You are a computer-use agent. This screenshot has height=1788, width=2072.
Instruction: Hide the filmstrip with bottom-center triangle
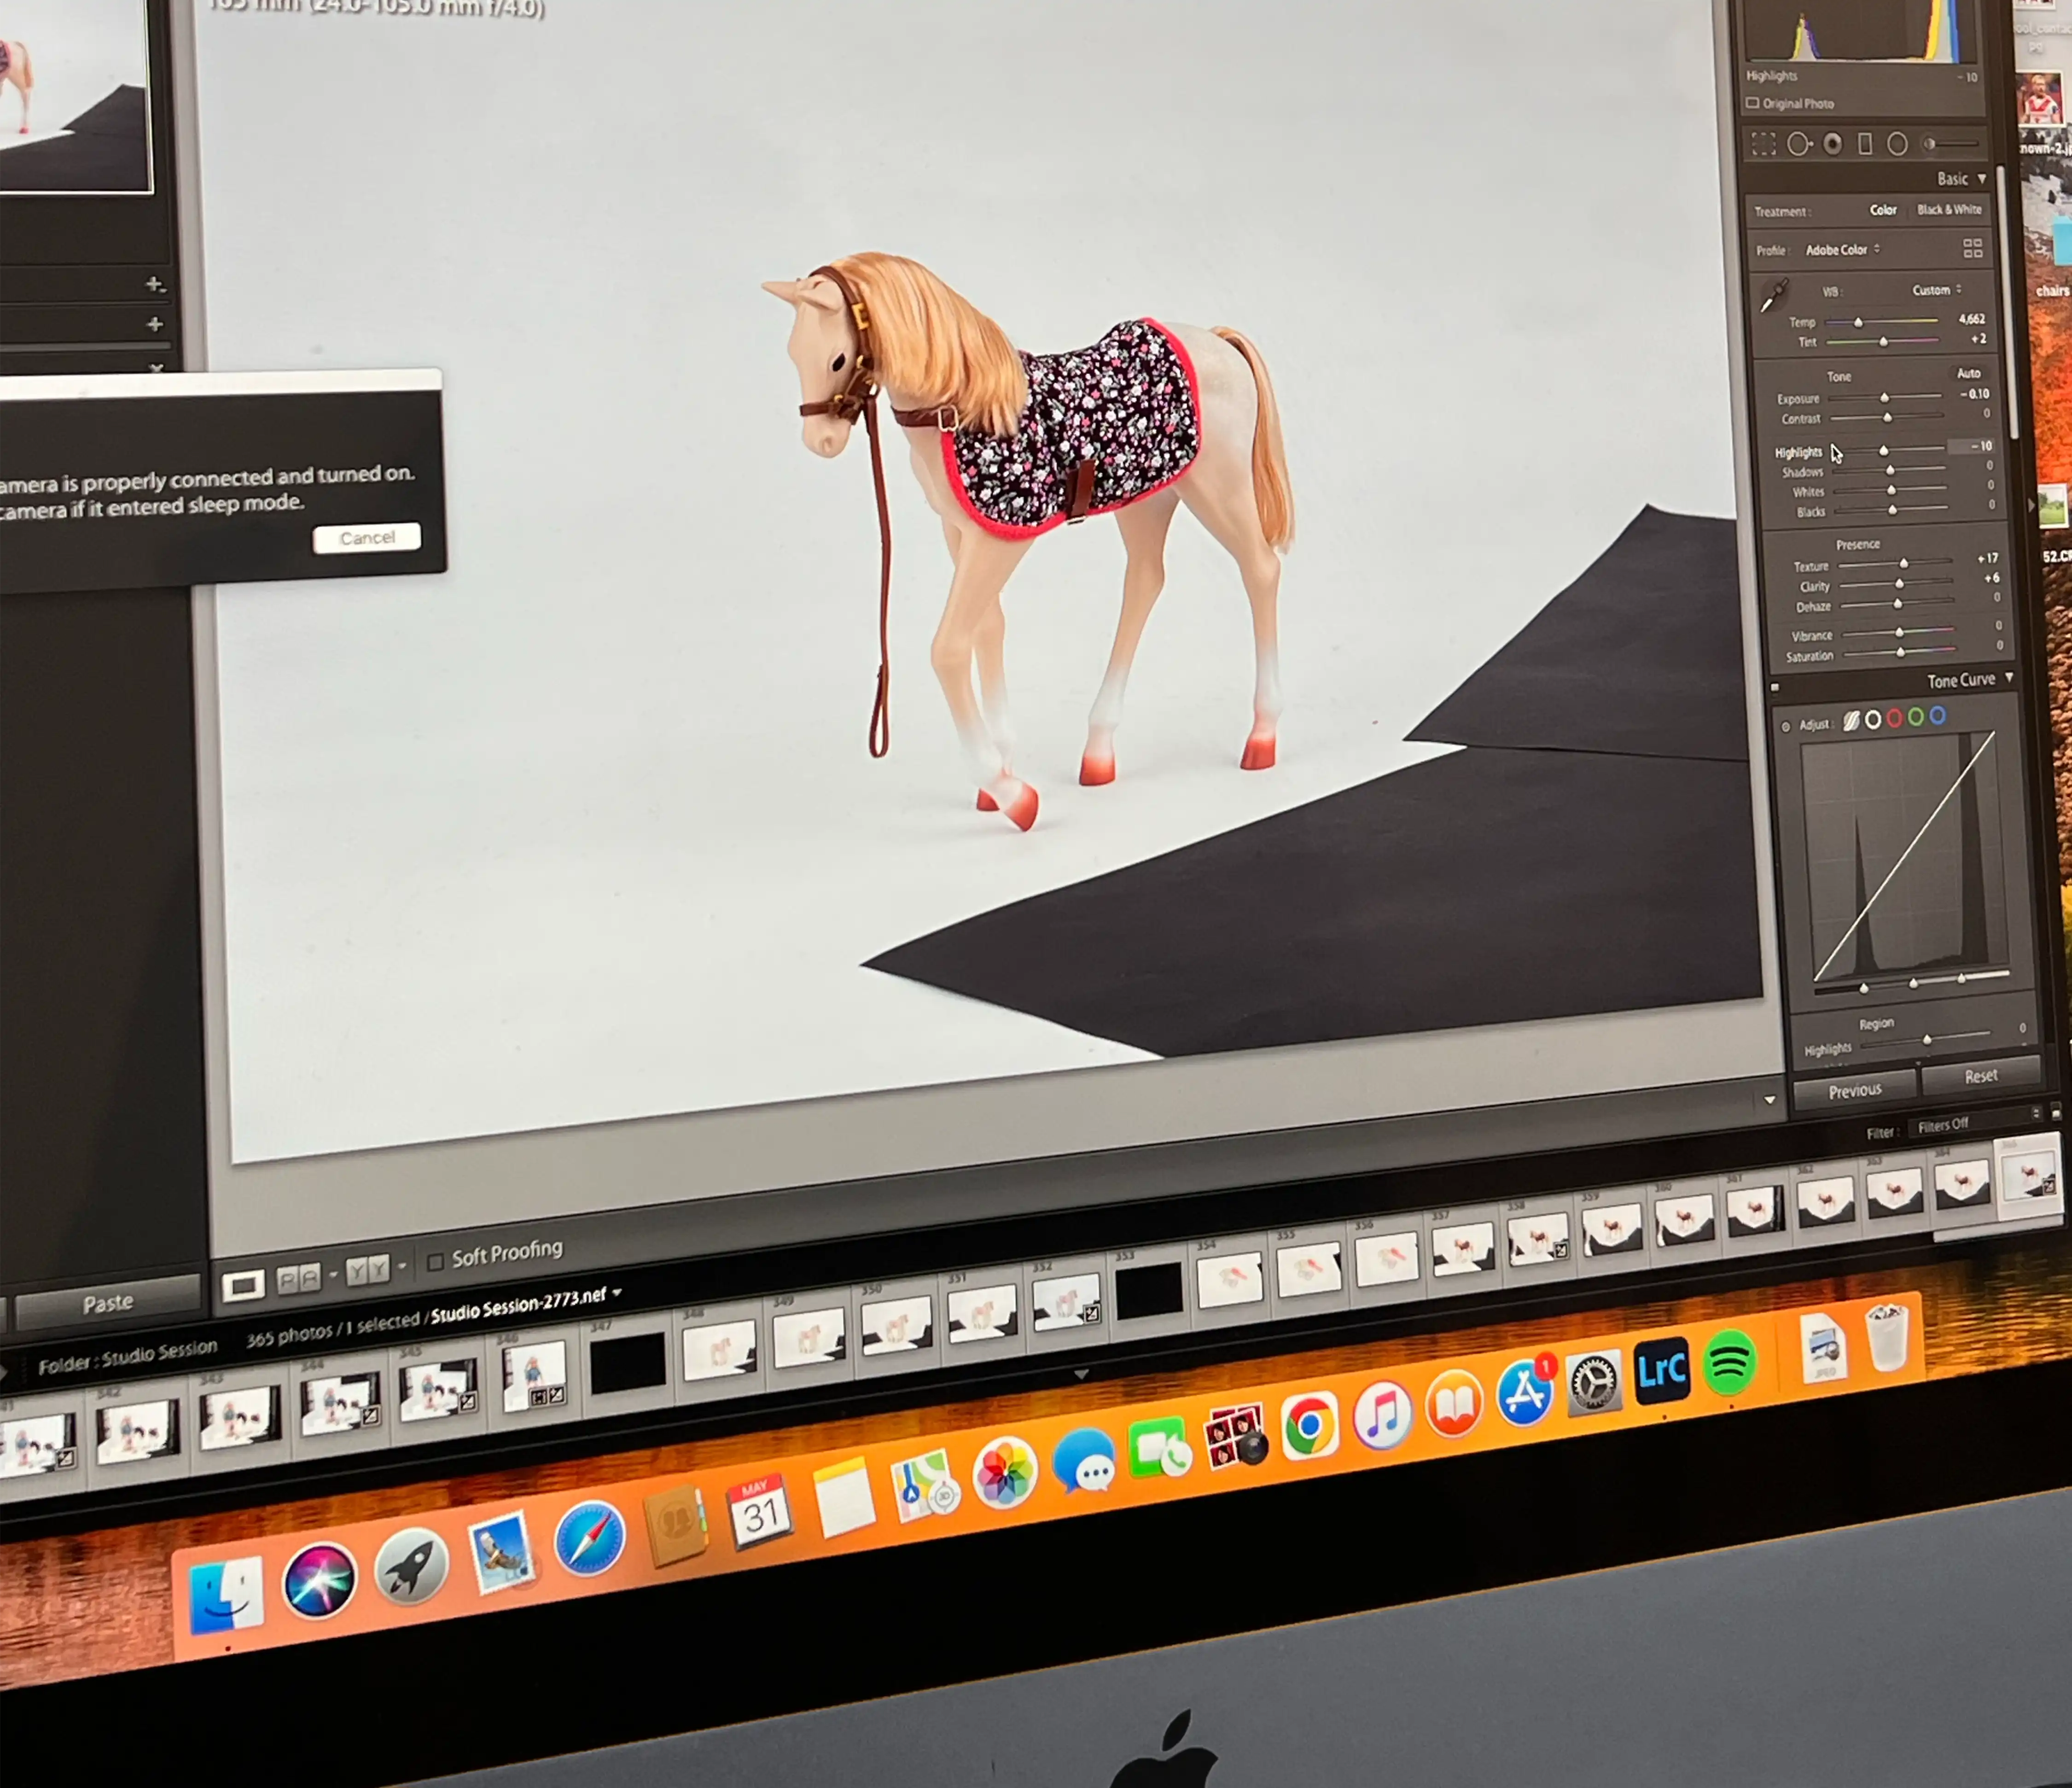[1081, 1375]
